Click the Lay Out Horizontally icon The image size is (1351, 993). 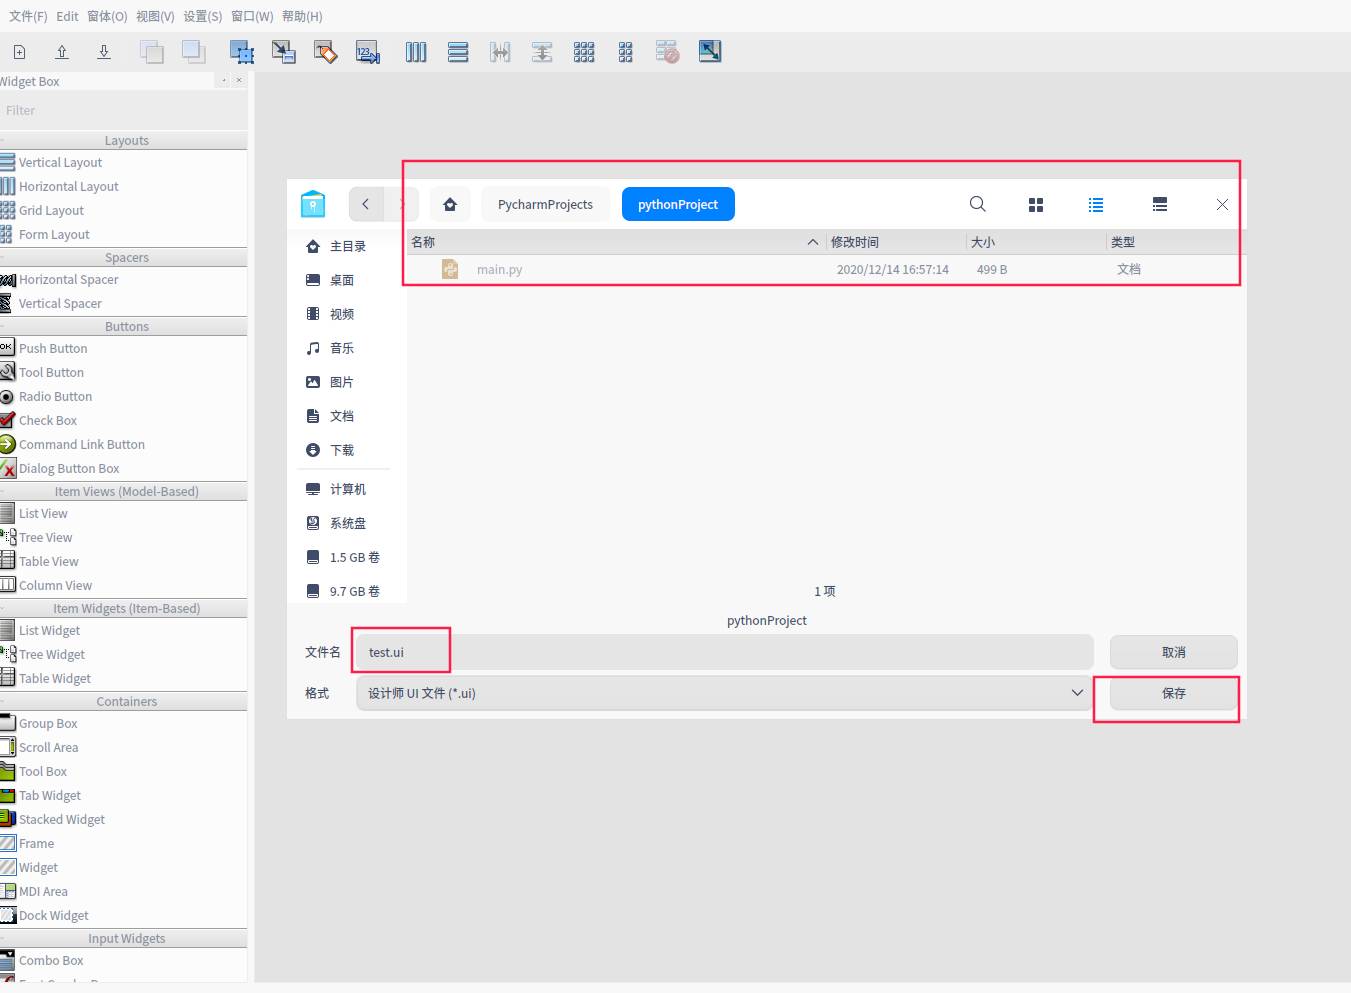click(416, 51)
